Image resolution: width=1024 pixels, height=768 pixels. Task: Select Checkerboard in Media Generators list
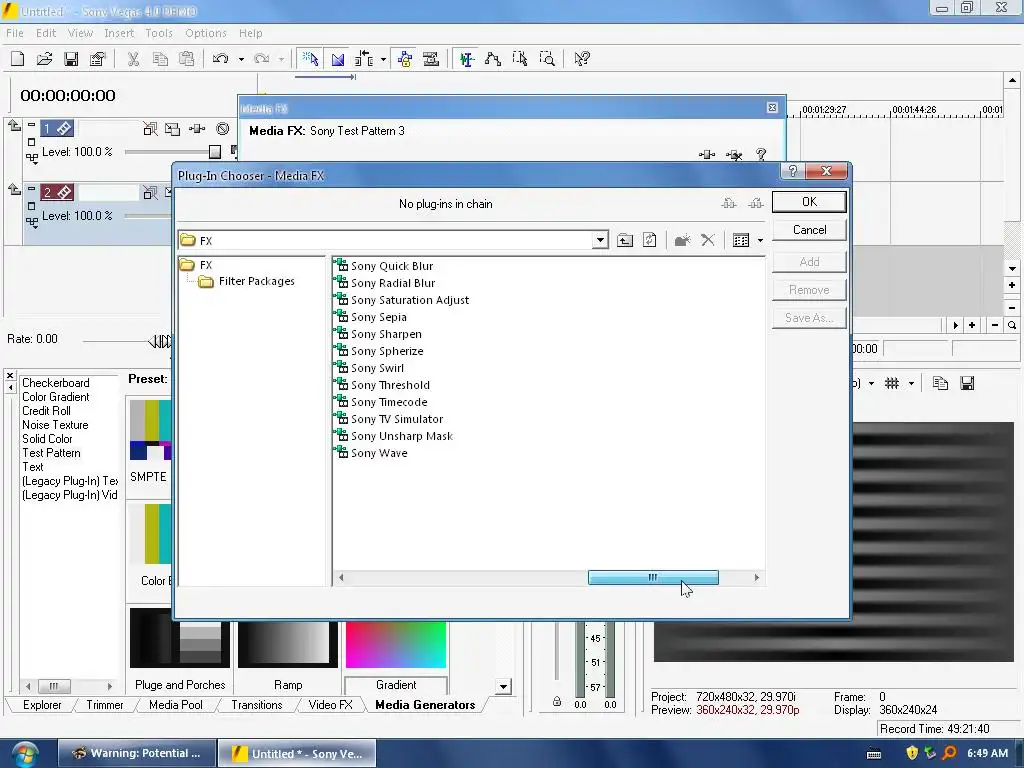(56, 383)
